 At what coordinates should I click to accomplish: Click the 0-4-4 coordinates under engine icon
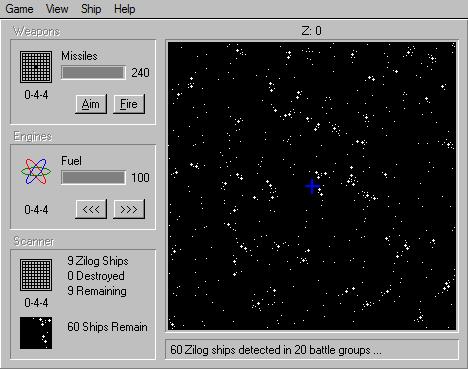36,210
